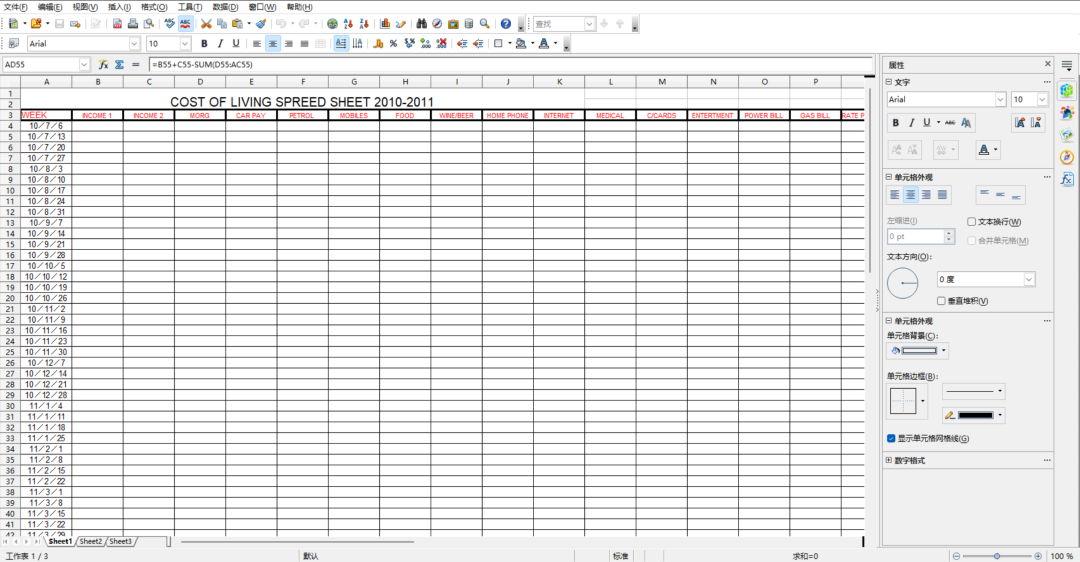Open sidebar font name Arial dropdown
Viewport: 1080px width, 562px height.
click(x=1000, y=99)
